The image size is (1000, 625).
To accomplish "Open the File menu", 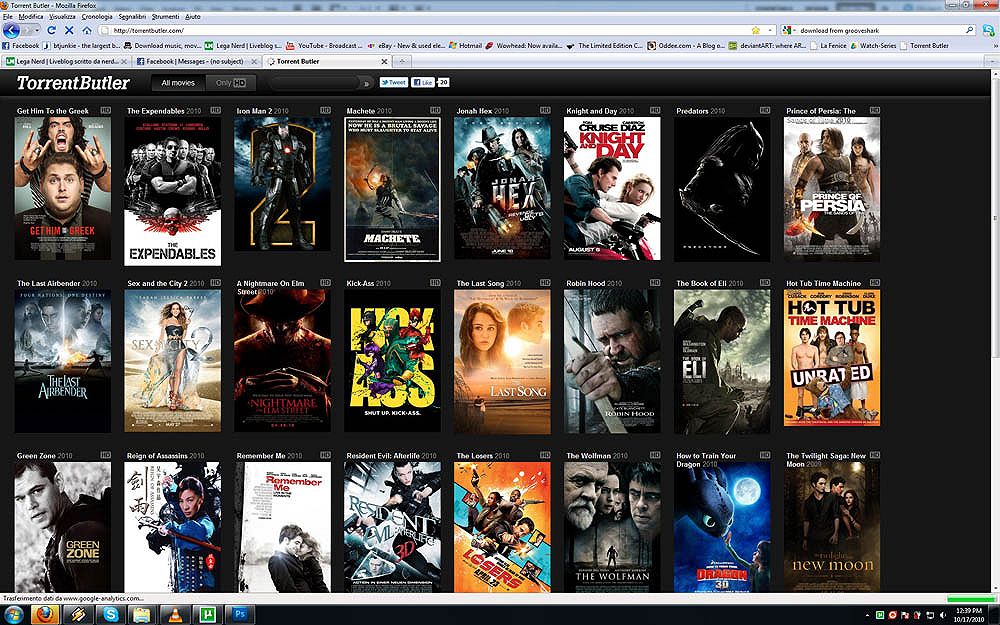I will pyautogui.click(x=8, y=17).
